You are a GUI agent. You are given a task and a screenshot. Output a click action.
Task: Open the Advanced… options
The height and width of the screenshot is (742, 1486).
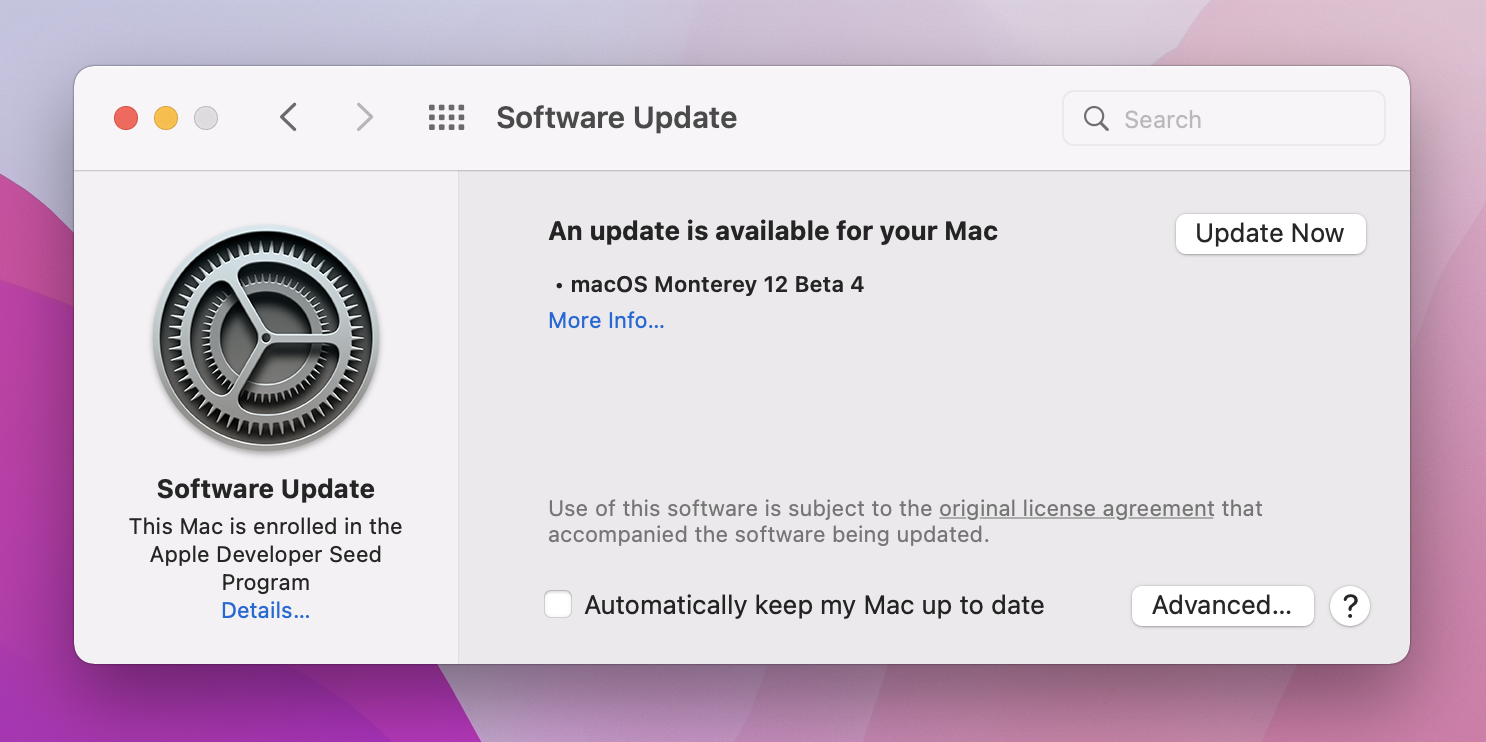(1222, 606)
